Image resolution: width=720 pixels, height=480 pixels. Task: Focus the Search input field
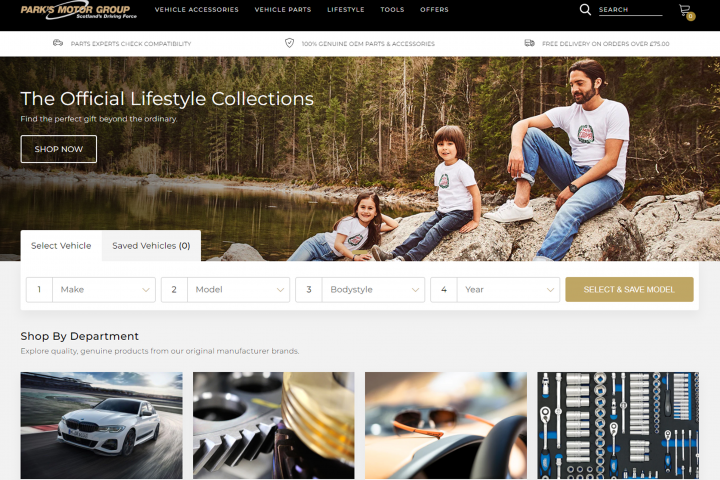point(630,10)
